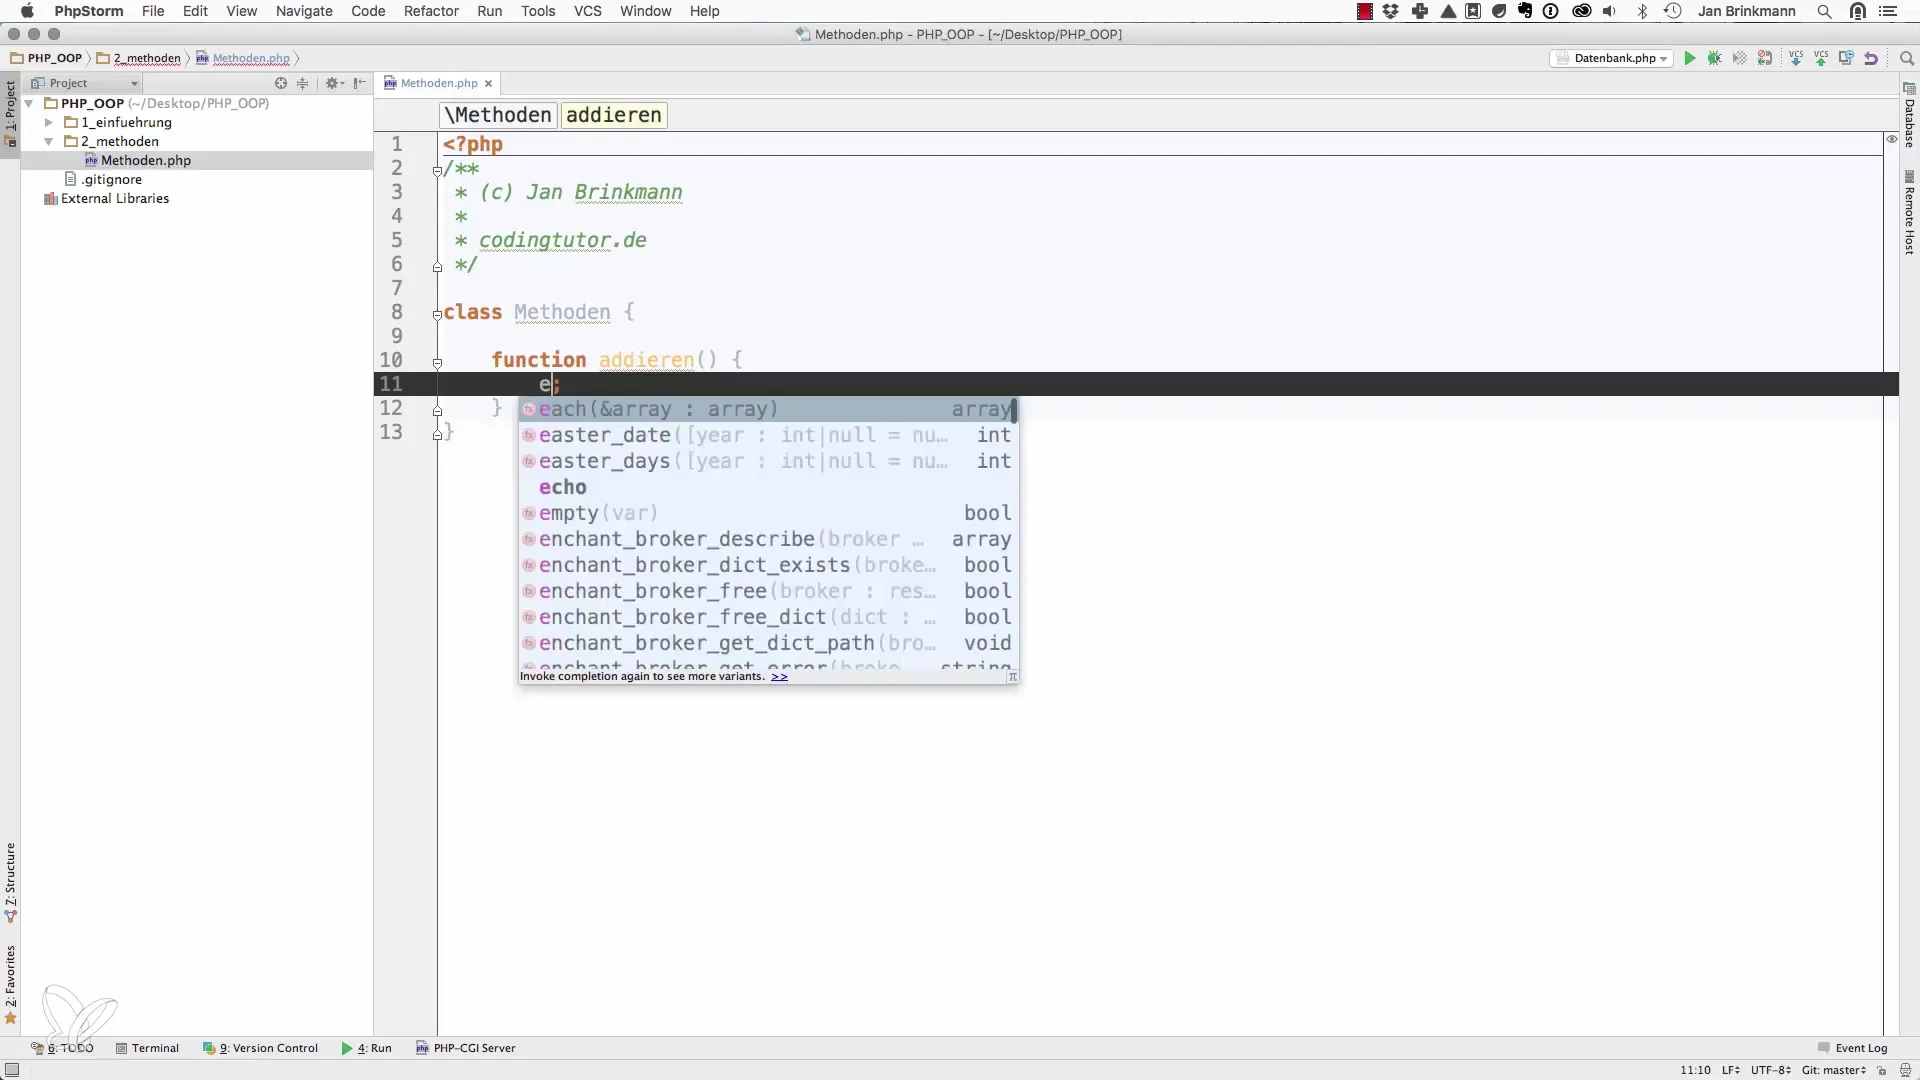Open the Terminal tool window

click(x=147, y=1048)
